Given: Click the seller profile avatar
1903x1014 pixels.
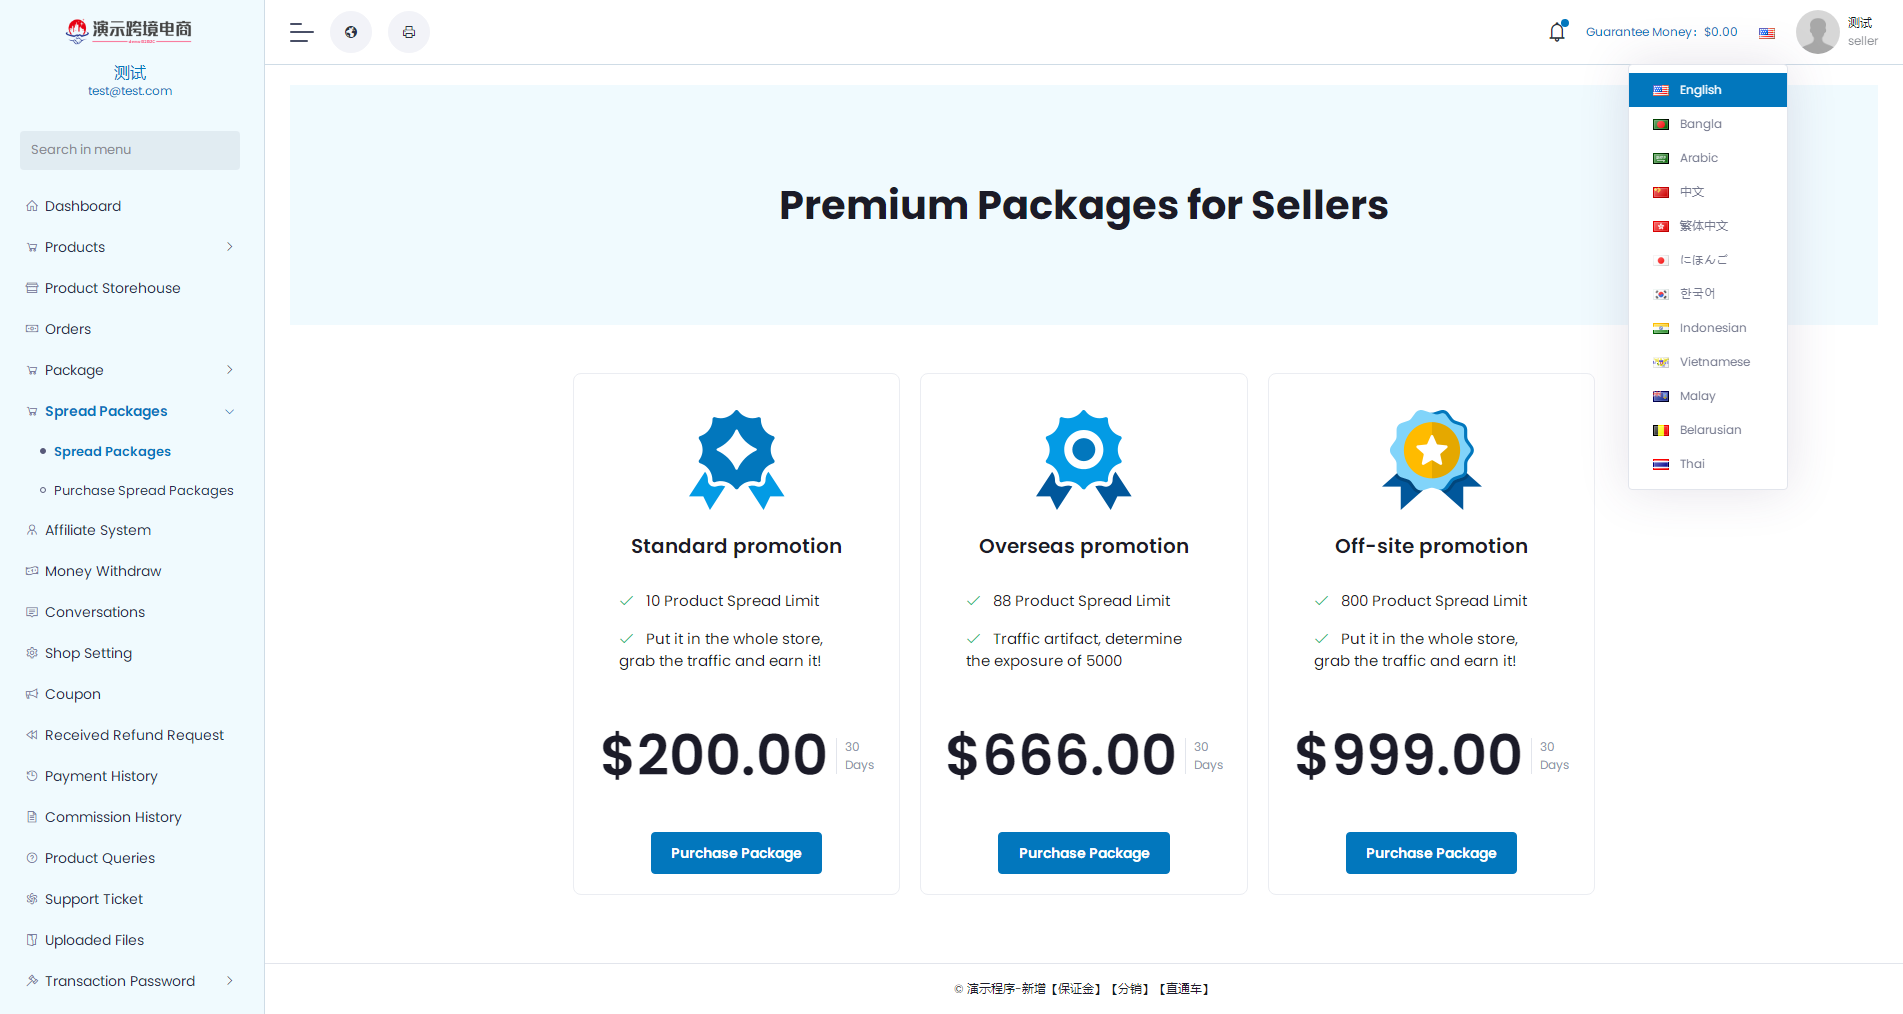Looking at the screenshot, I should tap(1817, 32).
